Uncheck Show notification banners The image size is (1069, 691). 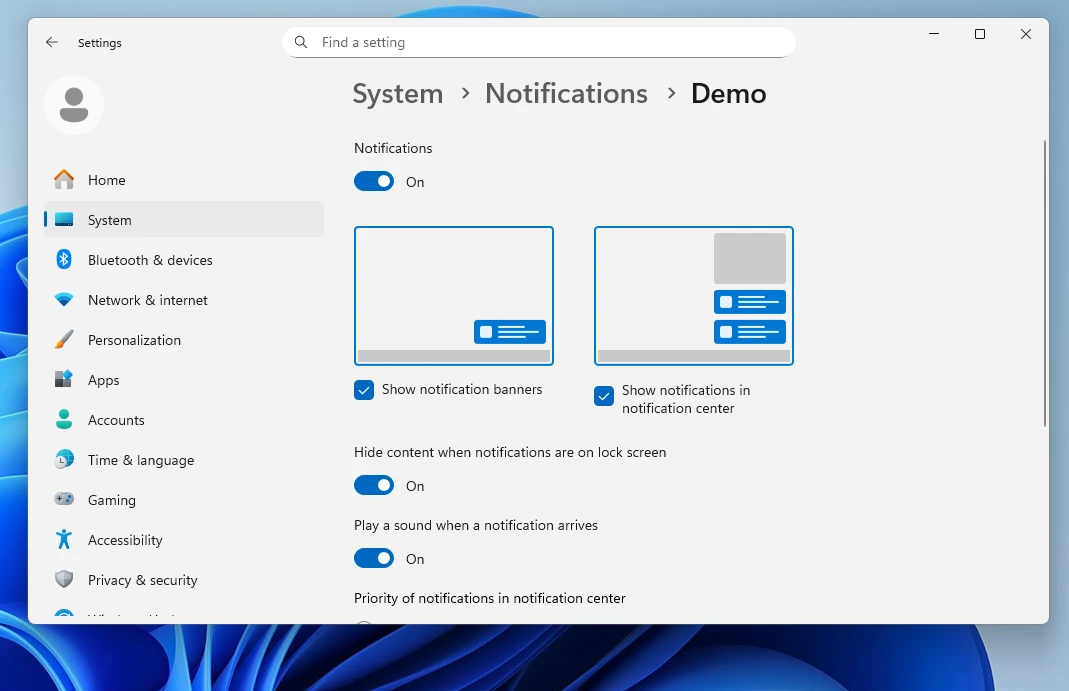click(x=364, y=390)
